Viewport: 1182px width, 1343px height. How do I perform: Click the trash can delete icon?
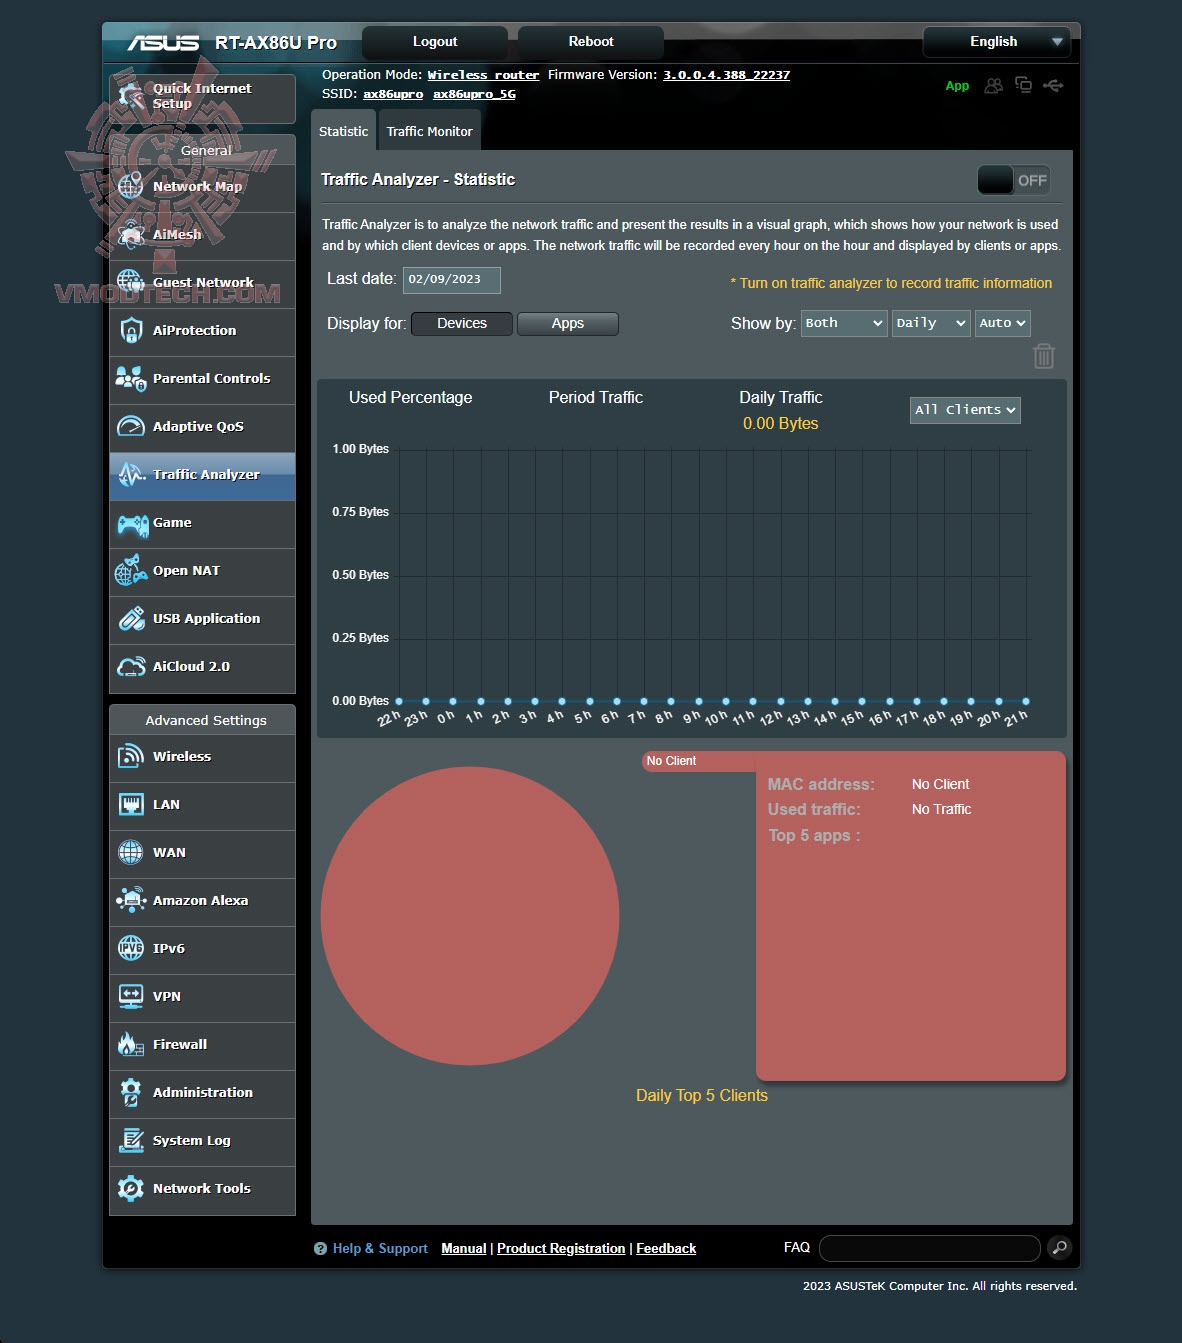click(1044, 356)
